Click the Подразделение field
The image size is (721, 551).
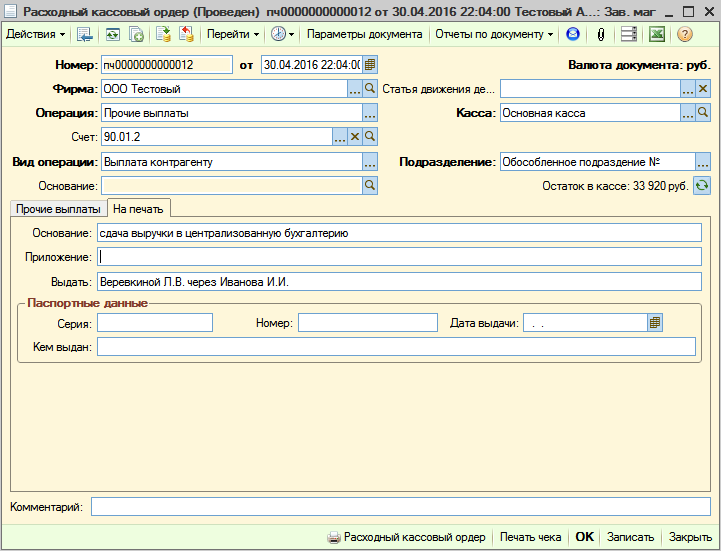[x=598, y=162]
